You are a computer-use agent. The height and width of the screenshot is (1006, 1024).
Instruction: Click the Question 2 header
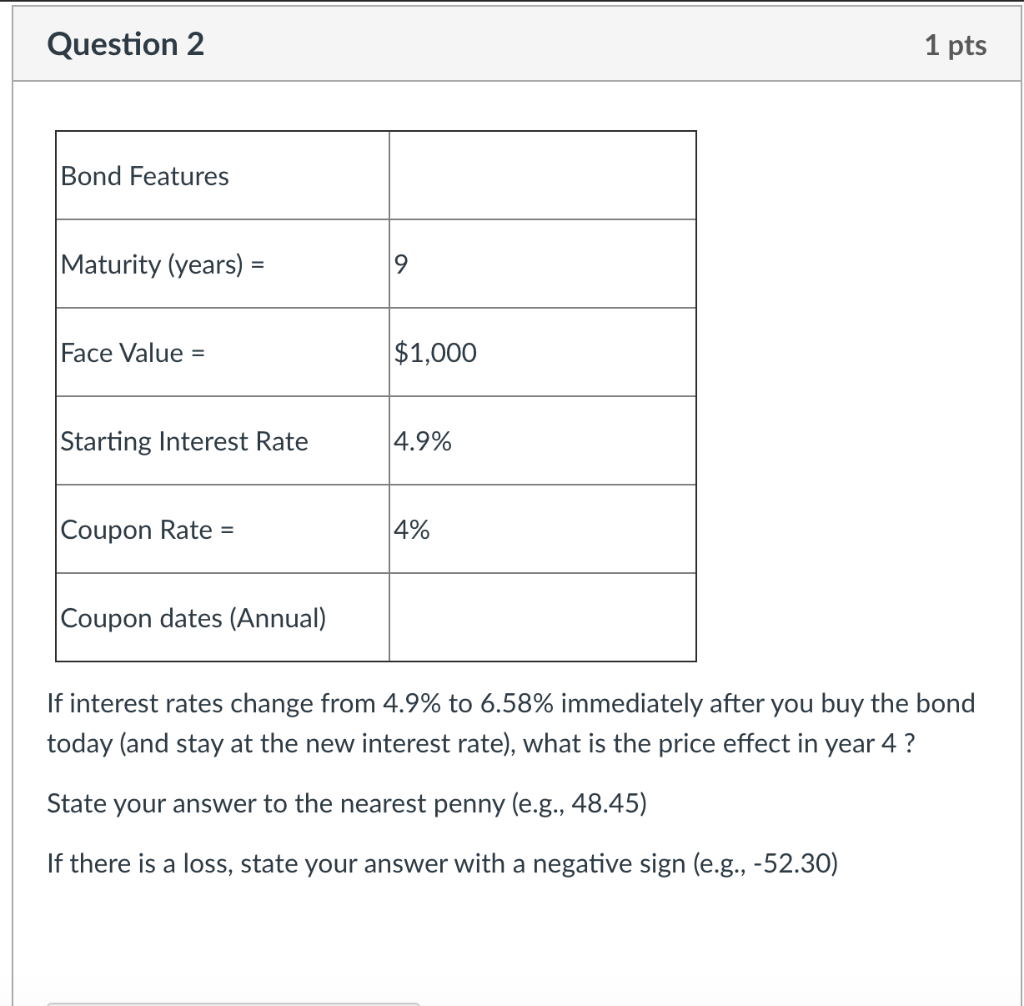coord(125,44)
